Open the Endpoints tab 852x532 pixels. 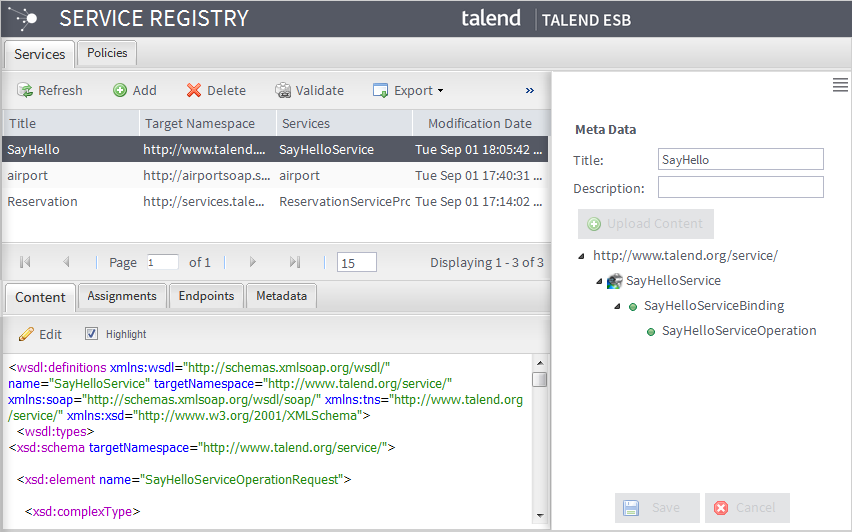pyautogui.click(x=205, y=296)
